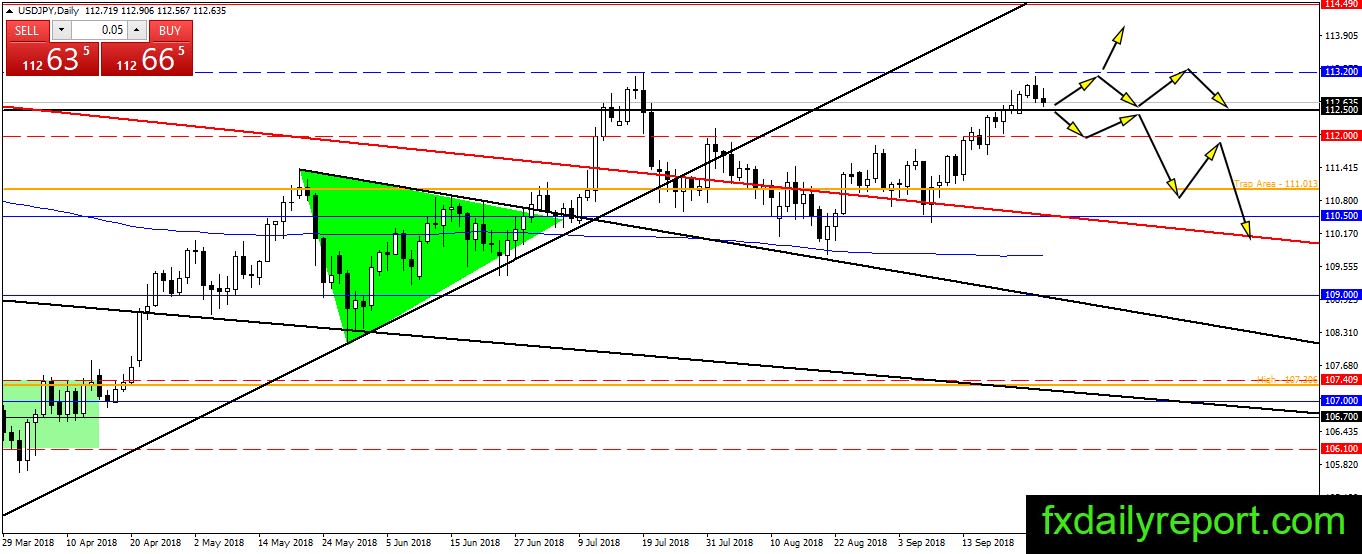Click the BUY button
The height and width of the screenshot is (554, 1362).
(x=170, y=31)
